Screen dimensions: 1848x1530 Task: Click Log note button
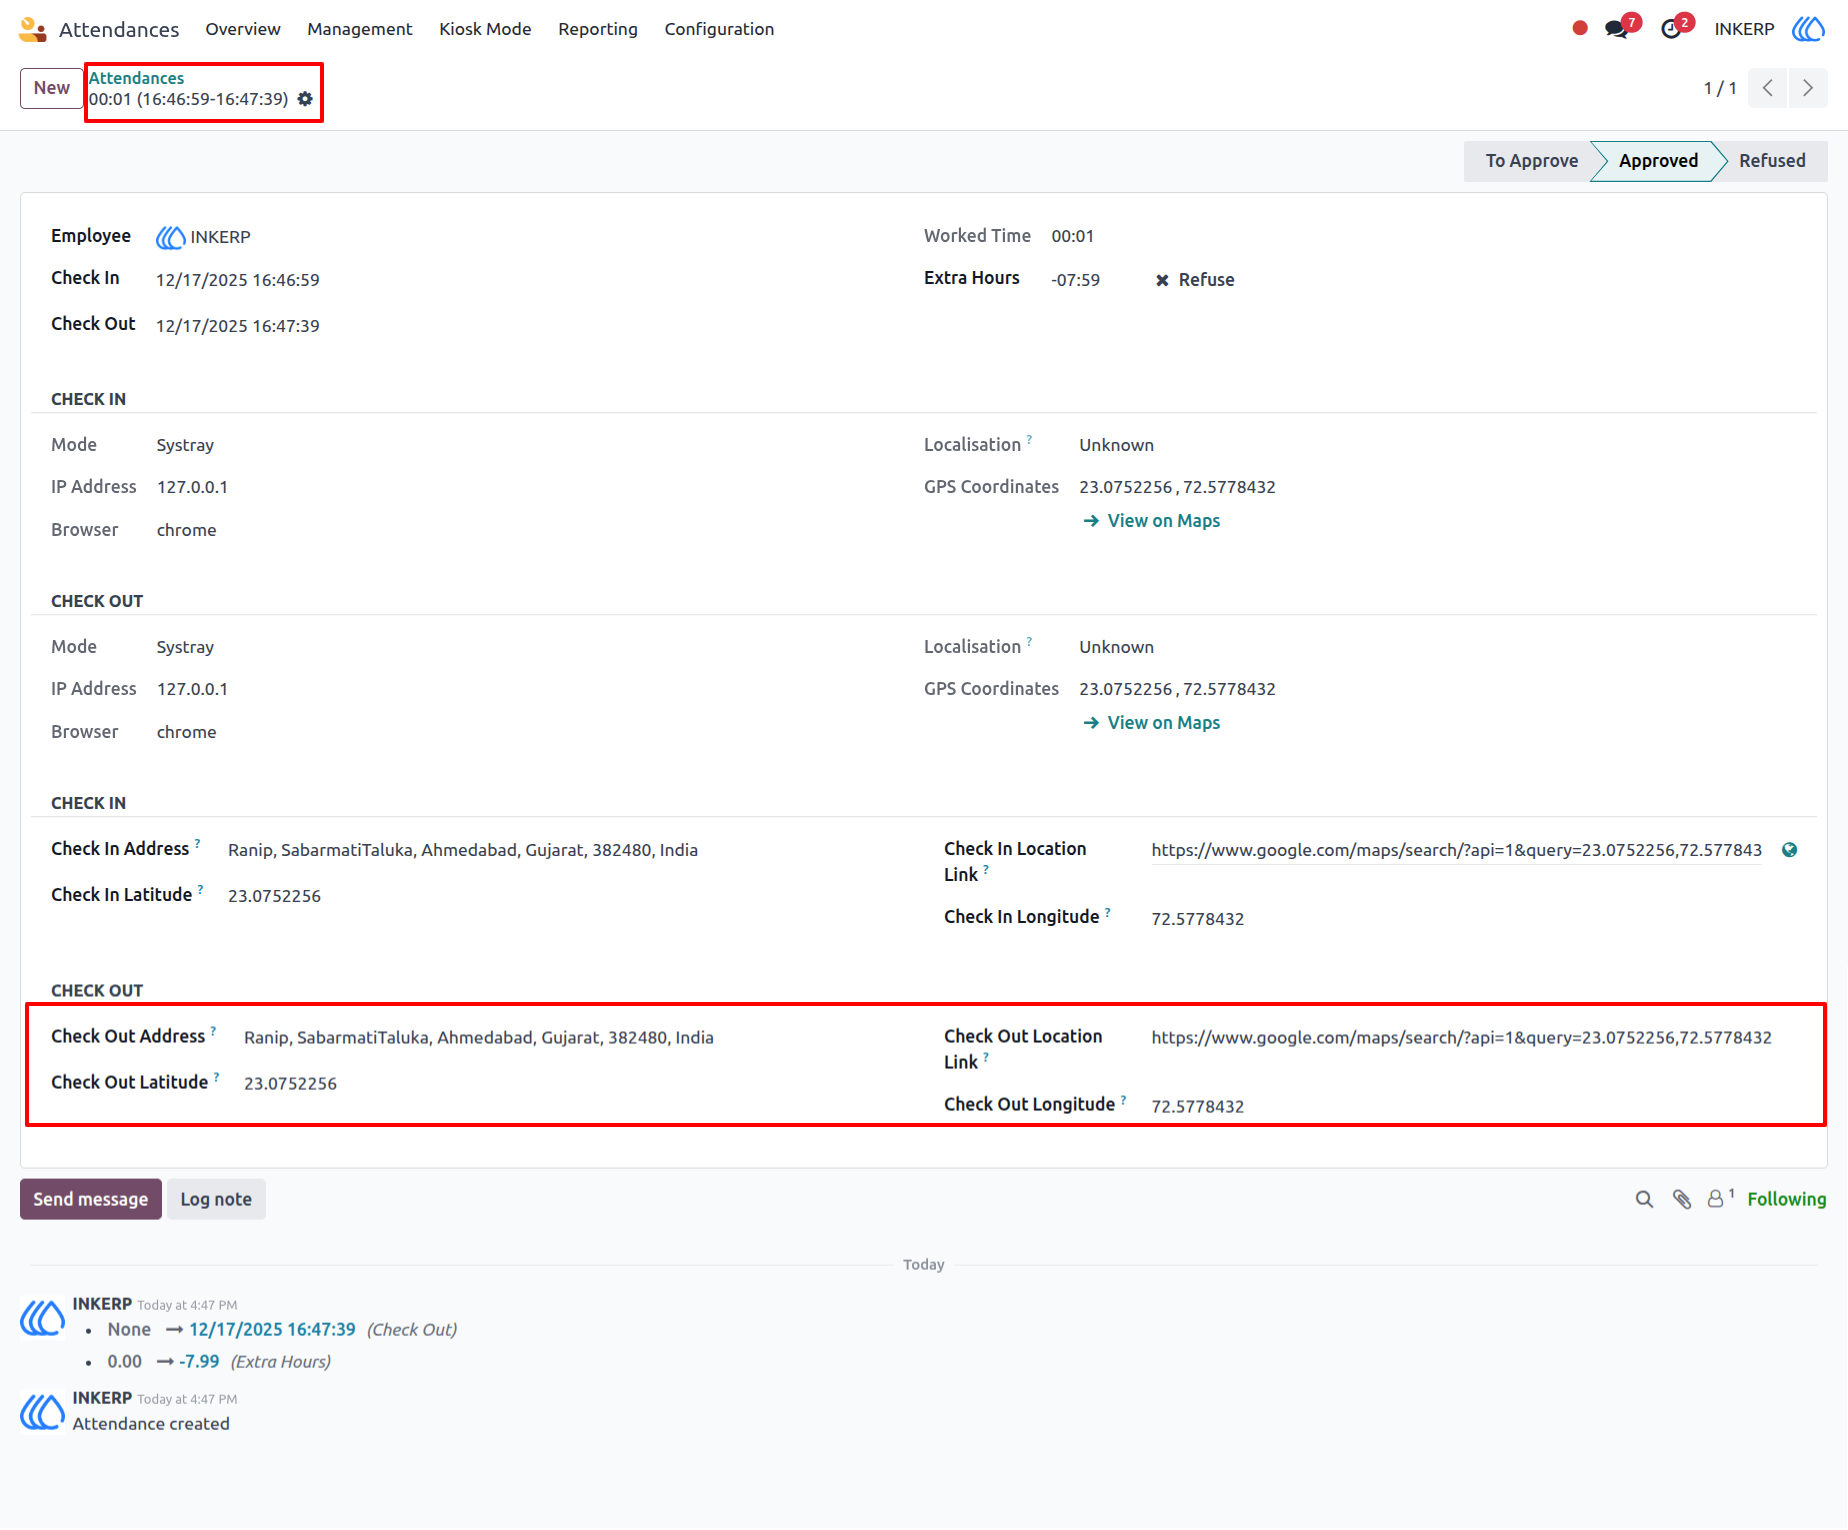pos(216,1199)
